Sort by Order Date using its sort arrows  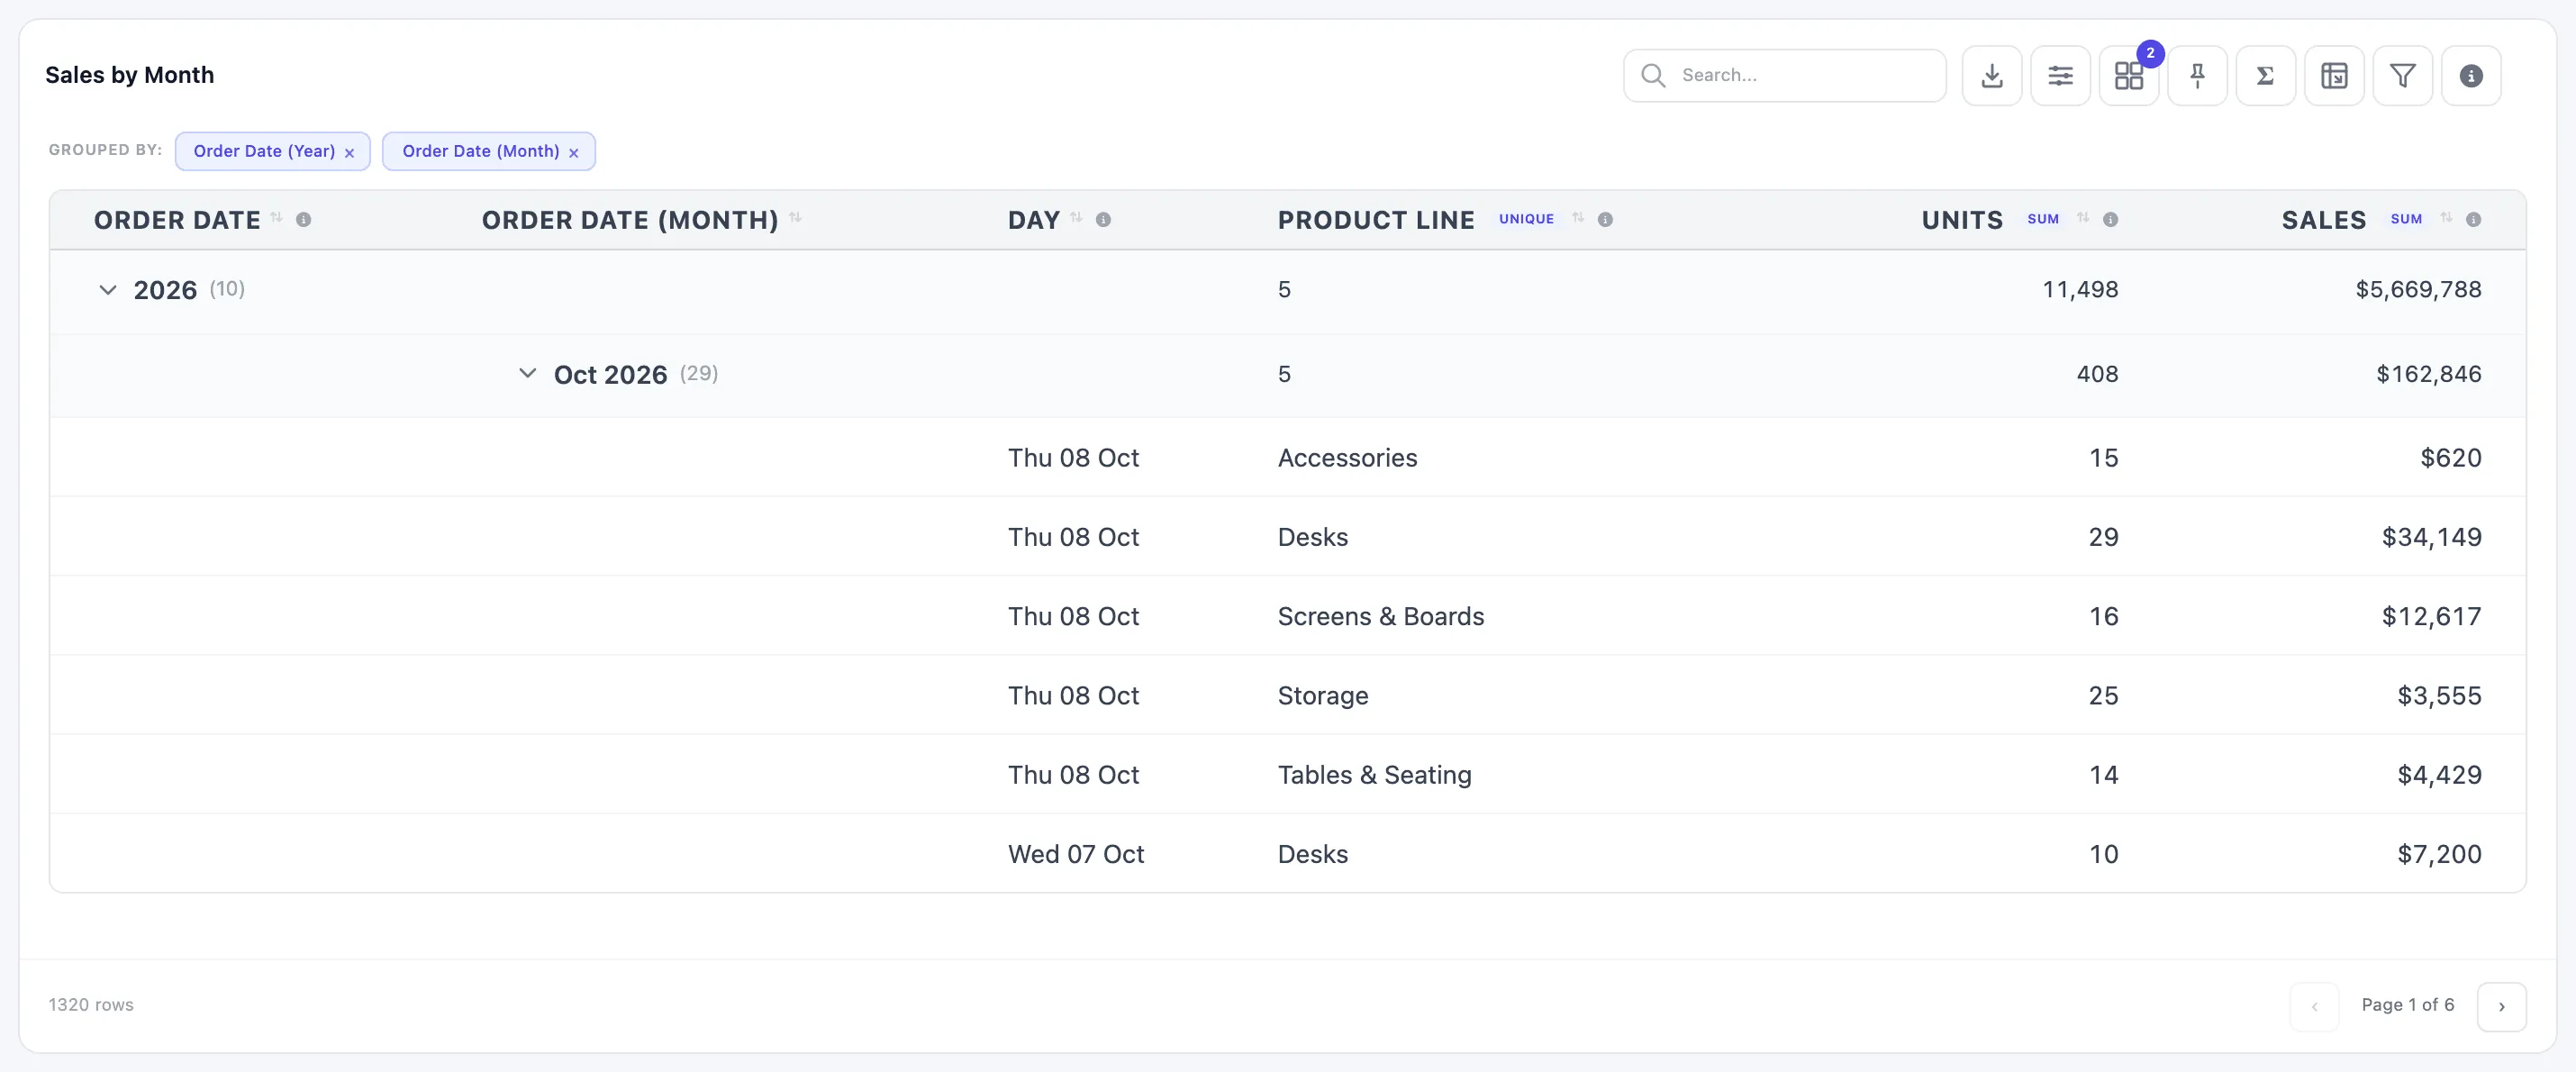pos(277,218)
